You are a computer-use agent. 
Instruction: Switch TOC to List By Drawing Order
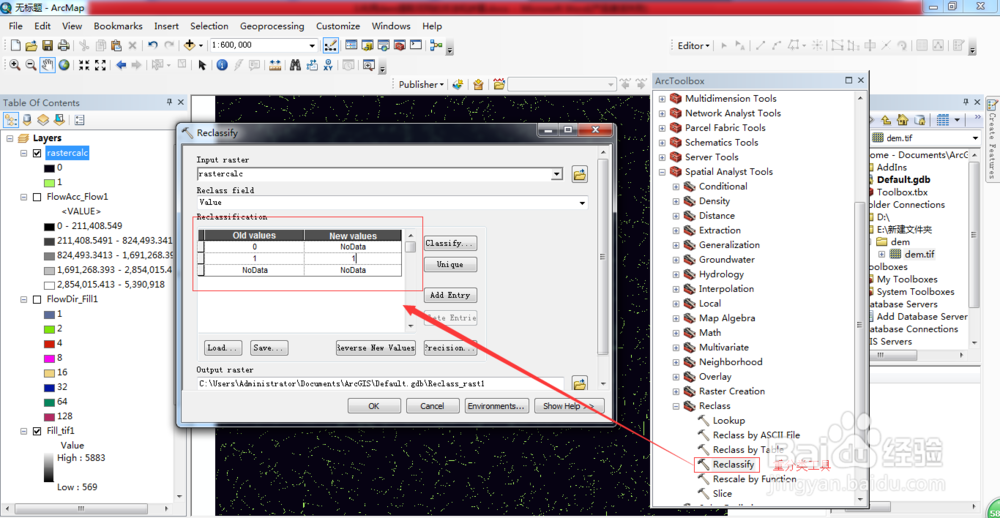click(11, 119)
